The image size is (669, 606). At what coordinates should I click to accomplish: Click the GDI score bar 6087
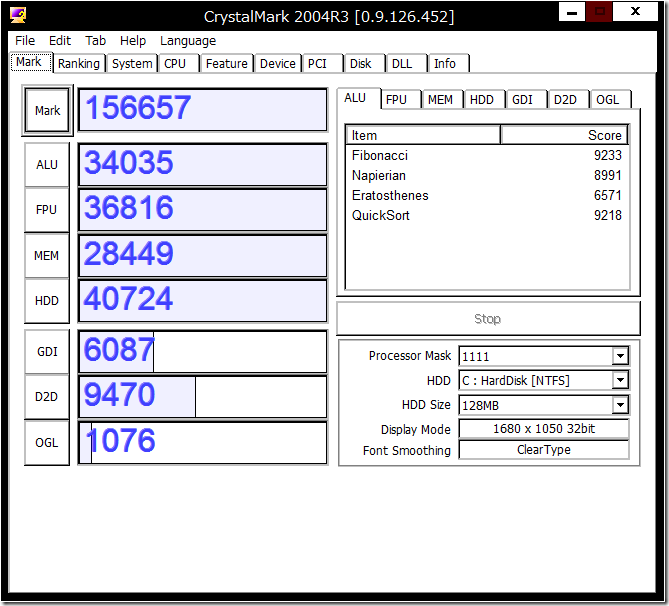tap(203, 352)
